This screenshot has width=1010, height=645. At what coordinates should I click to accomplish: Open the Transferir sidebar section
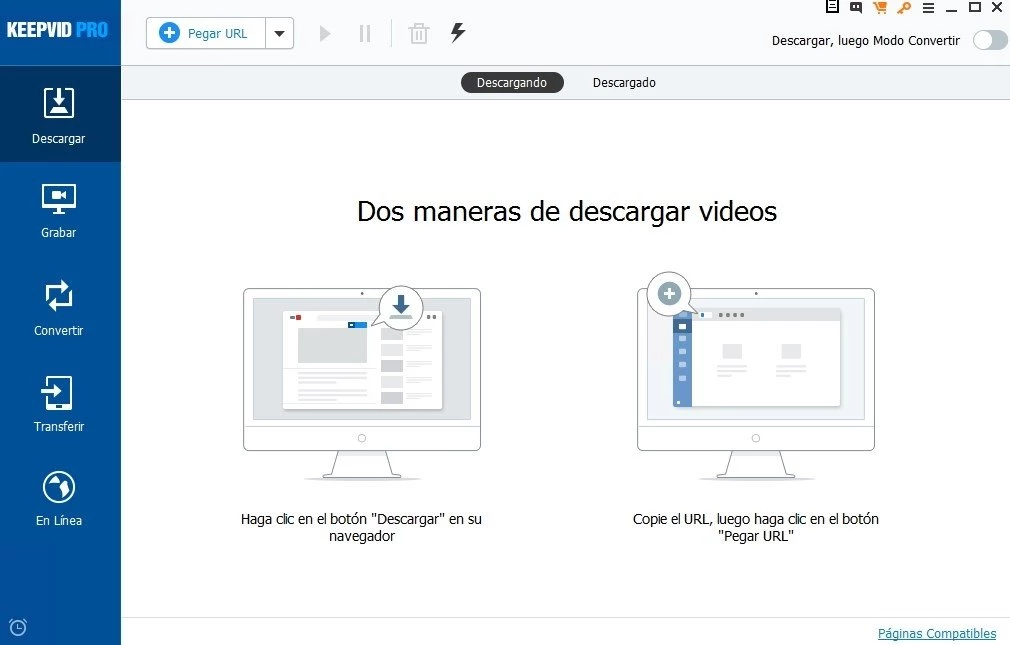tap(59, 403)
